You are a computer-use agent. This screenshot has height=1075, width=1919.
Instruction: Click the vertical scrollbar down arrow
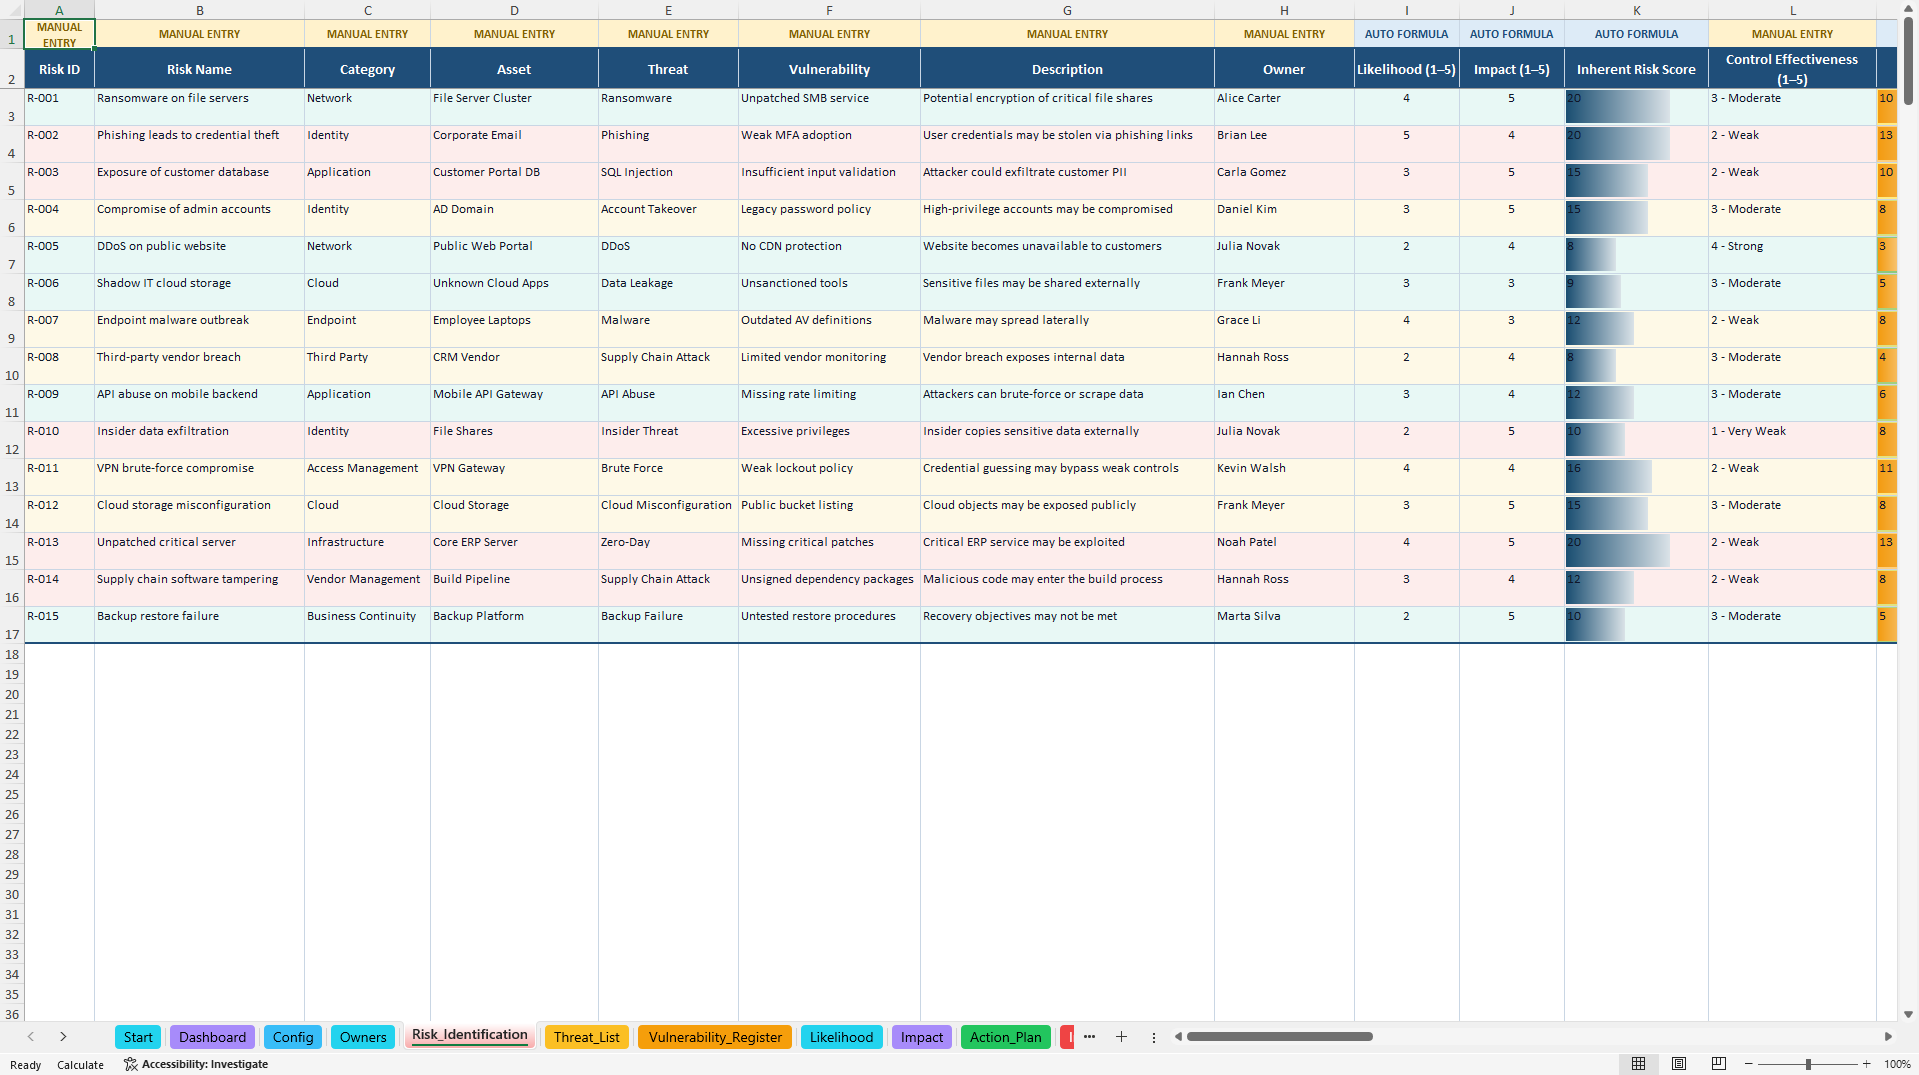click(1908, 1014)
